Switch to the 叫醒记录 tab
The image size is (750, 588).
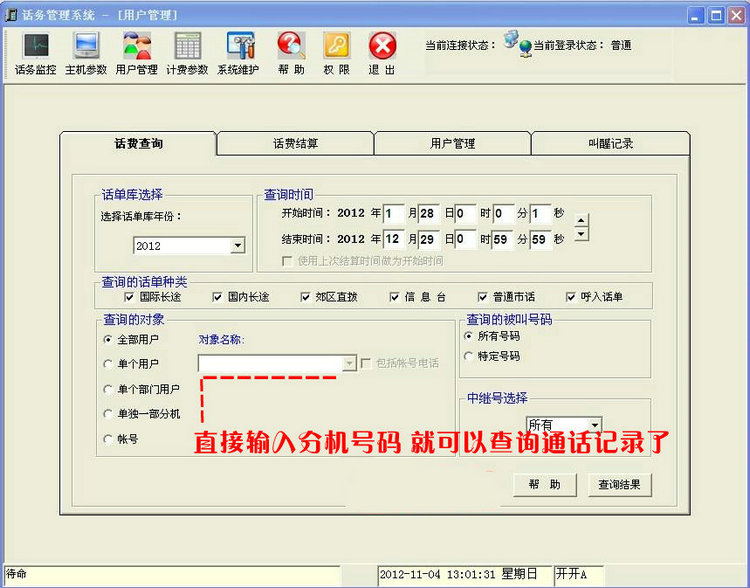click(x=610, y=144)
